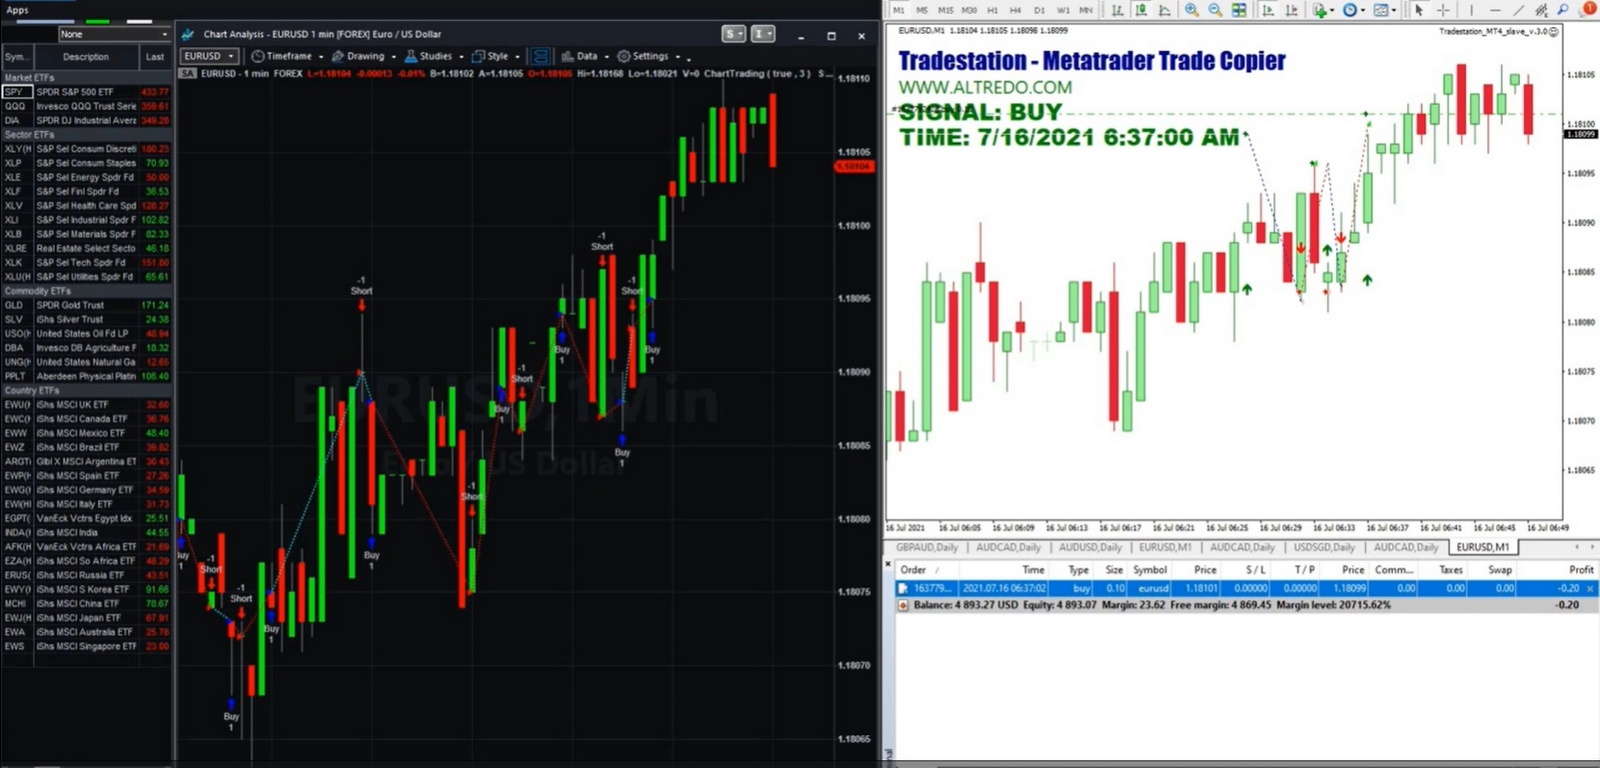Select the horizontal line drawing tool
Screen dimensions: 1600x768
tap(1495, 10)
